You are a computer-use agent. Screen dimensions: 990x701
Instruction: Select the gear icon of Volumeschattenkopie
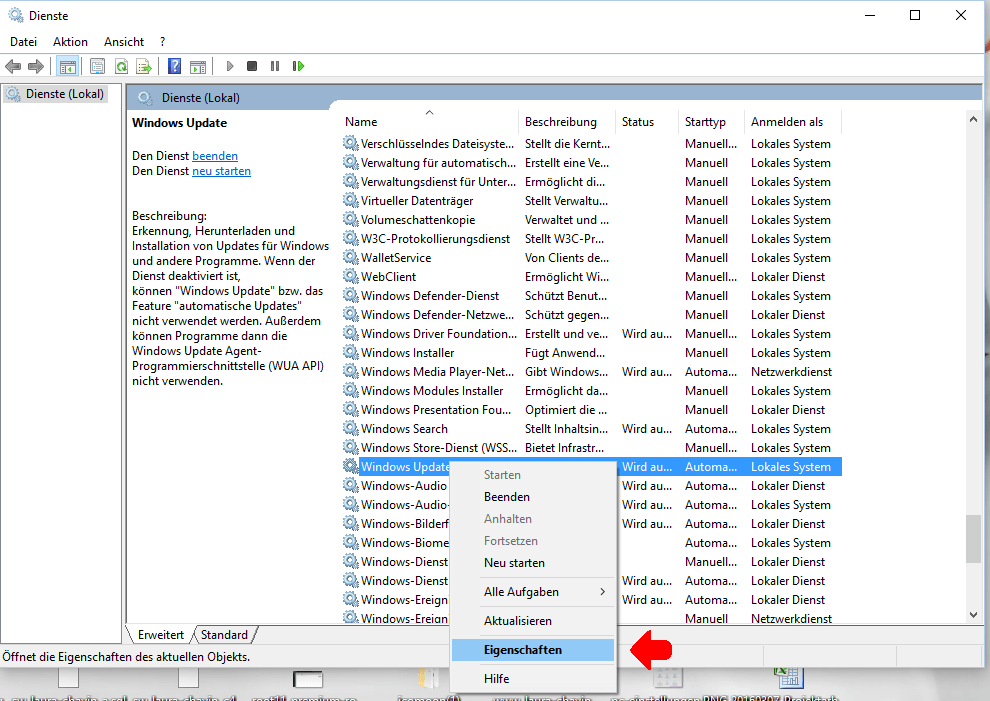tap(350, 220)
